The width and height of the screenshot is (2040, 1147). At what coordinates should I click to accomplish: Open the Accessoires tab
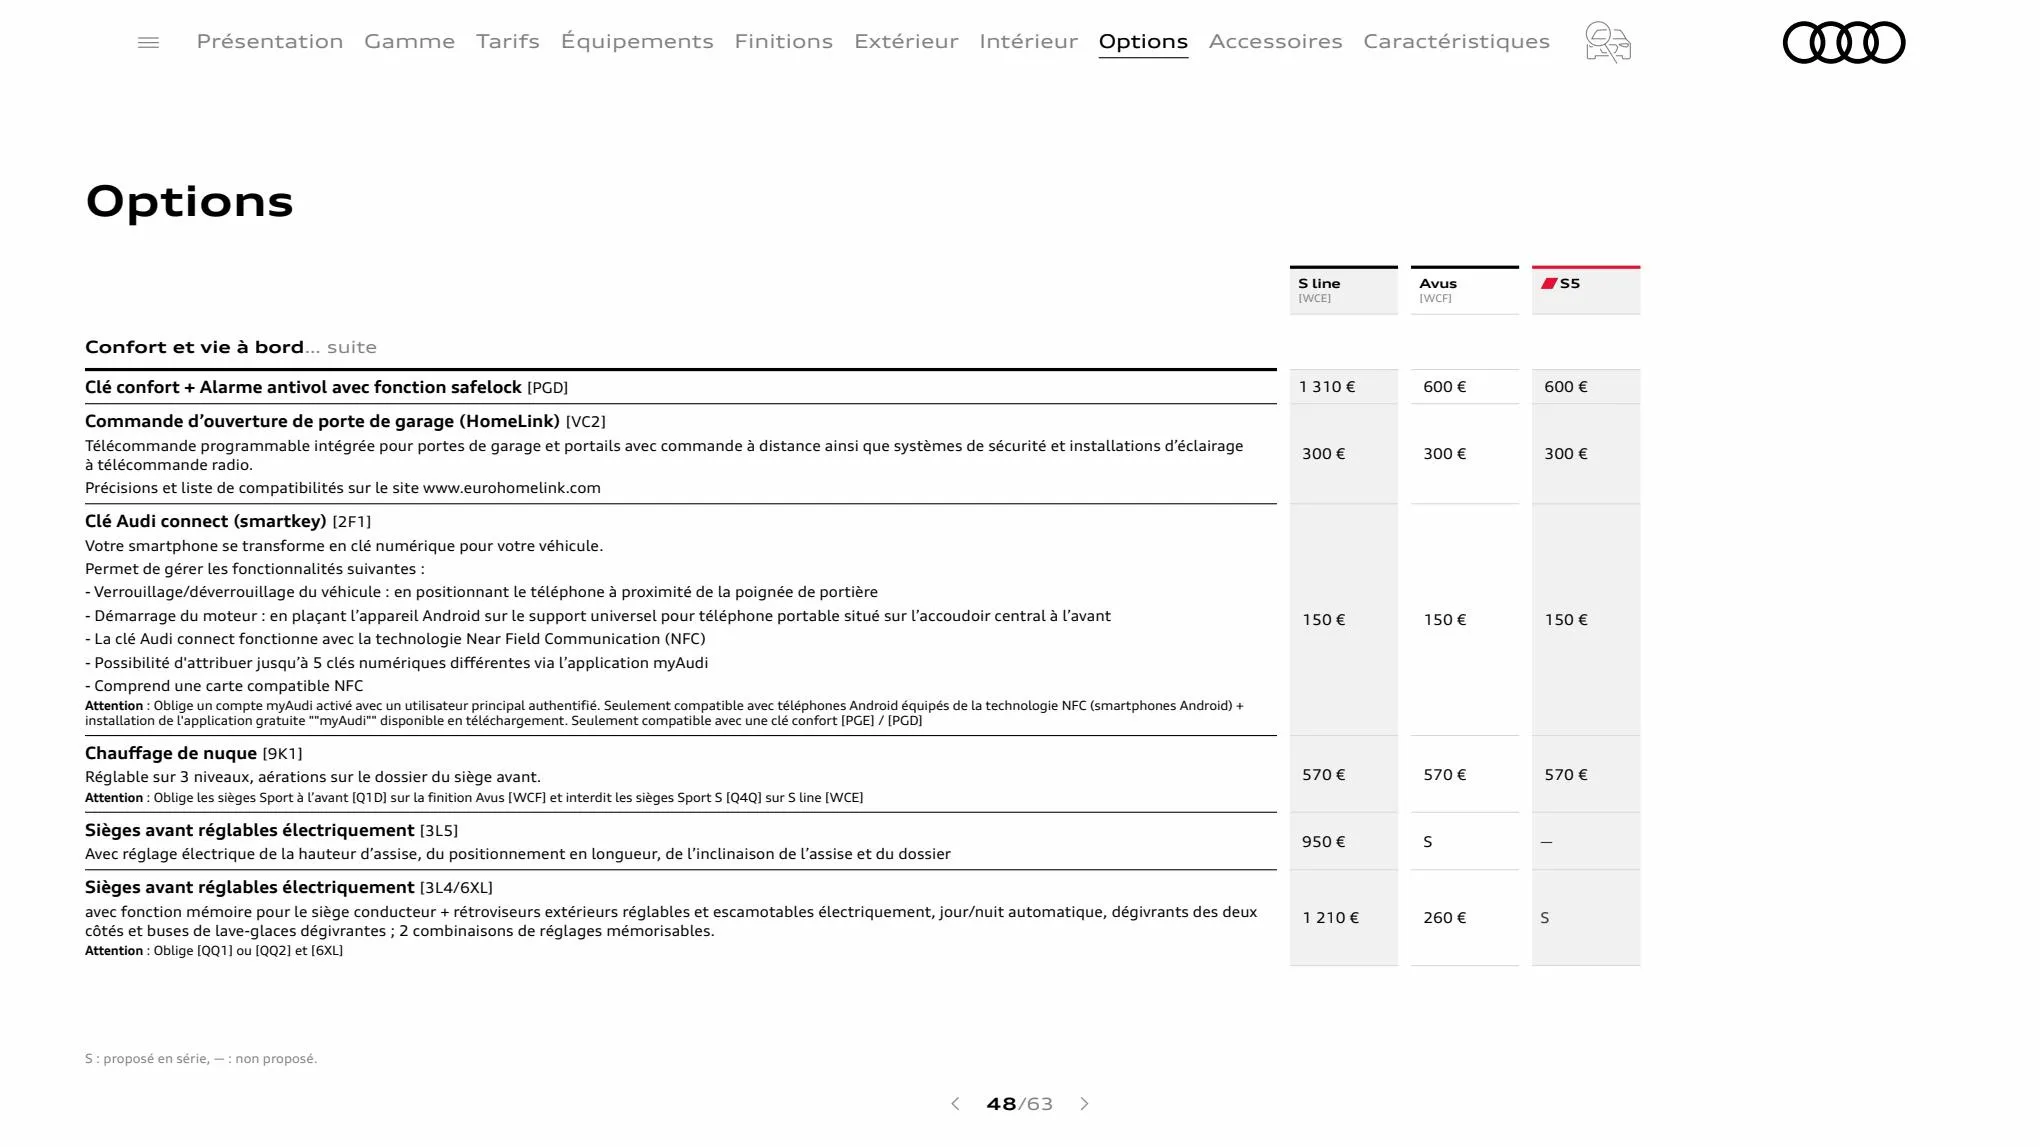pos(1275,41)
